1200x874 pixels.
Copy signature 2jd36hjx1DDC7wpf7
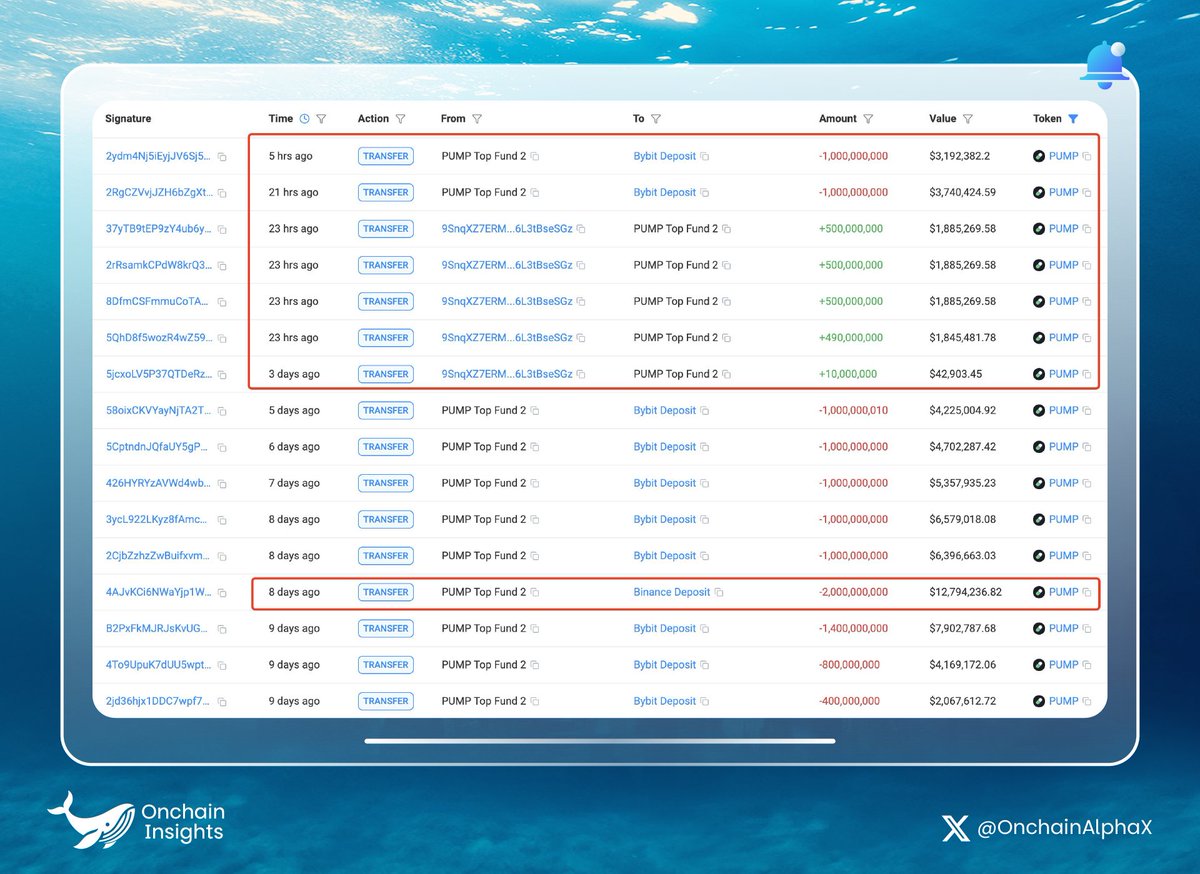(x=222, y=702)
